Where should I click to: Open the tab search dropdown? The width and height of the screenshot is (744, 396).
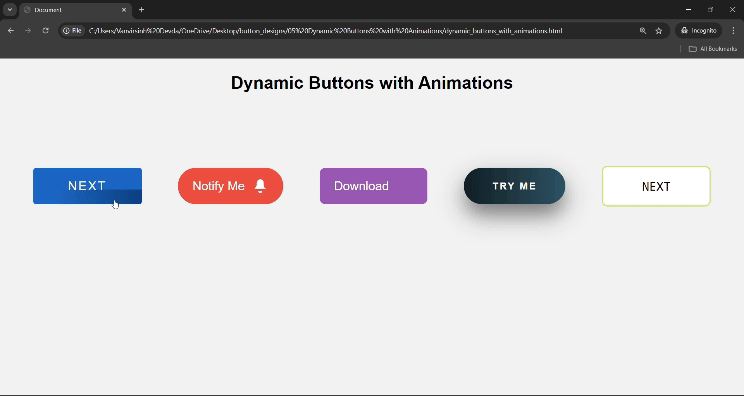9,9
